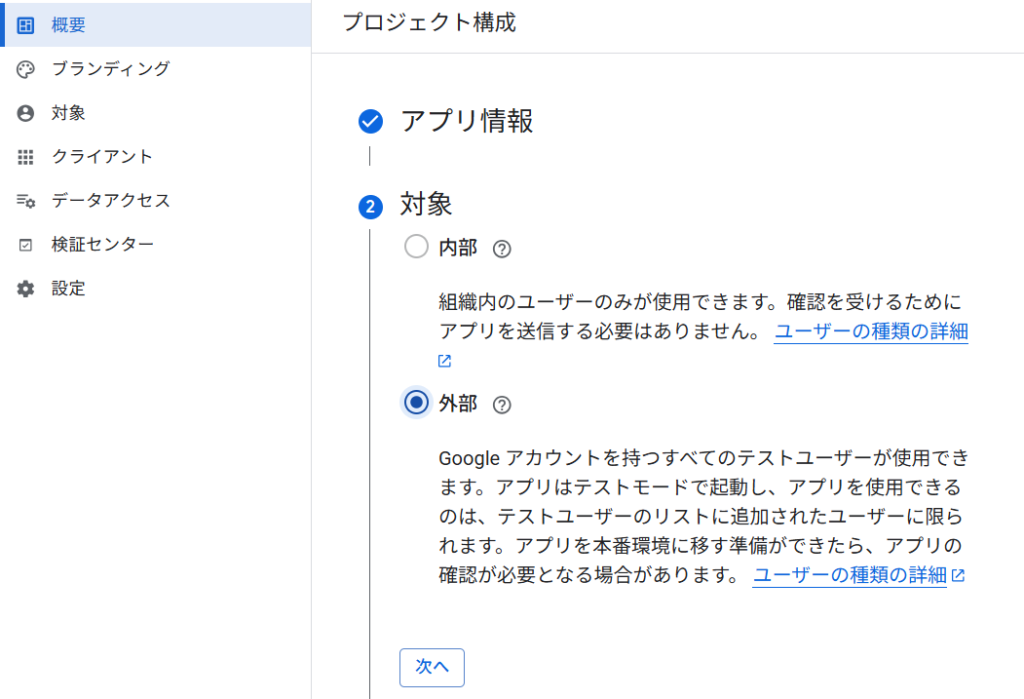Screen dimensions: 1024x699
Task: Open help icon next to 外部
Action: point(502,404)
